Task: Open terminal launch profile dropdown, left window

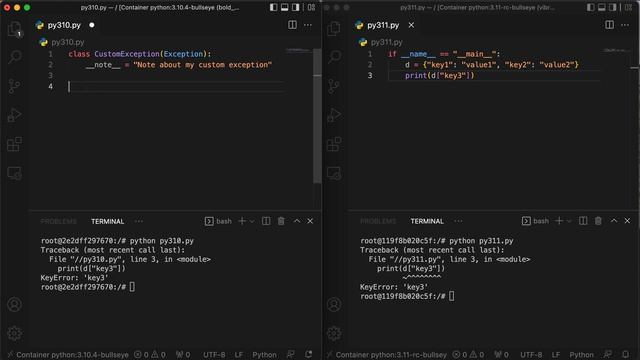Action: tap(252, 221)
